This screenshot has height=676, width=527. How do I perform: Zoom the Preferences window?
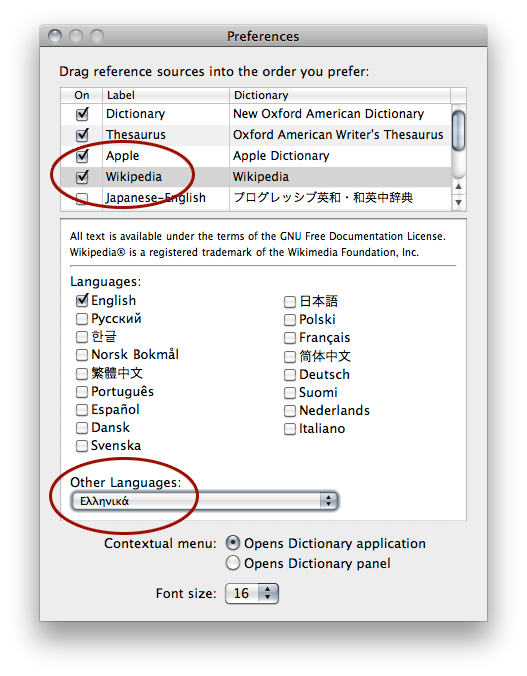click(97, 36)
